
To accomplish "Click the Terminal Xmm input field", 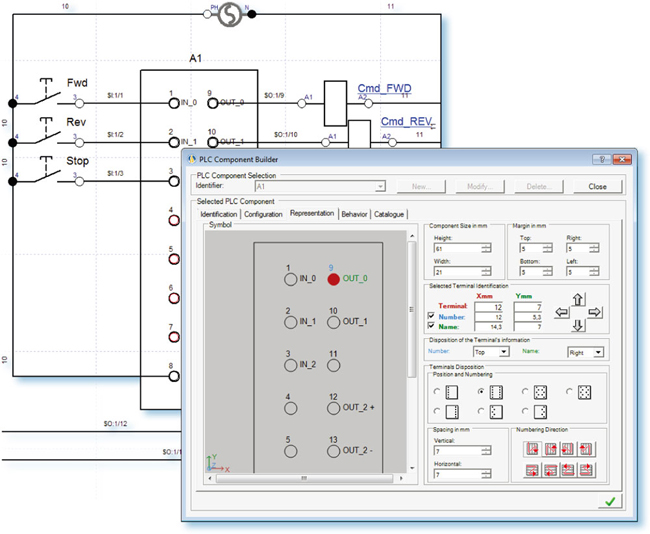I will click(488, 307).
